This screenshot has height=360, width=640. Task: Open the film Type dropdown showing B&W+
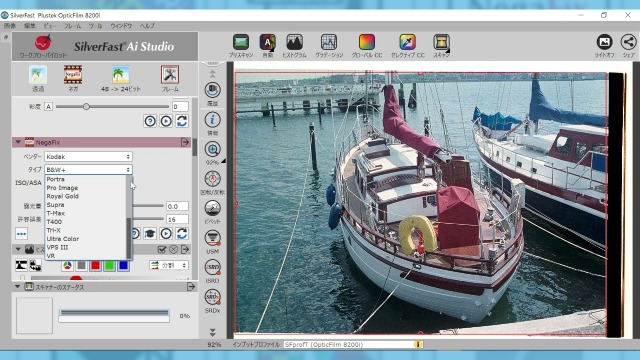[x=88, y=169]
